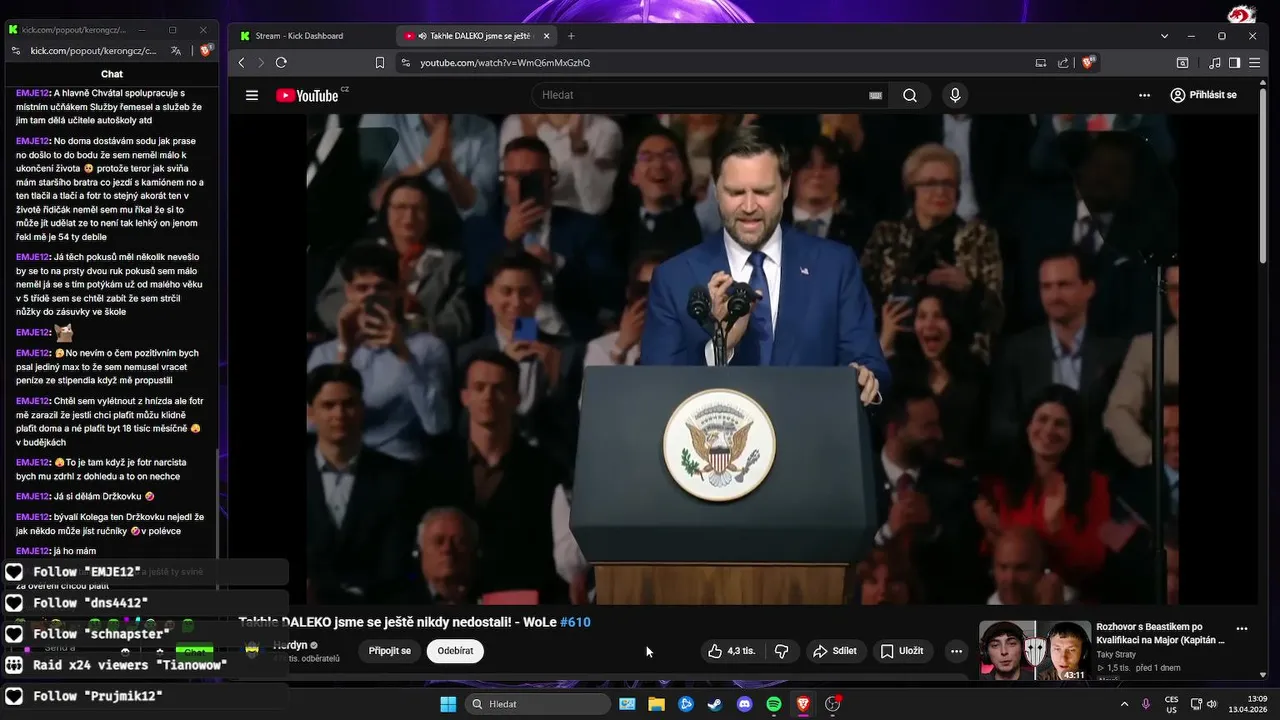Submit search with the magnifier button
Image resolution: width=1280 pixels, height=720 pixels.
(x=910, y=95)
